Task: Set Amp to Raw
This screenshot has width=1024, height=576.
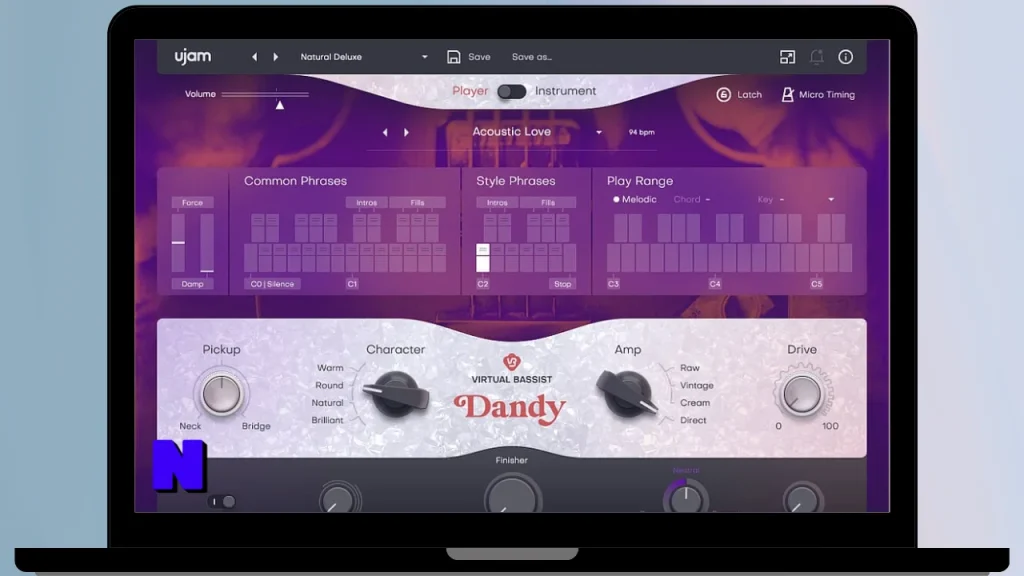Action: click(690, 368)
